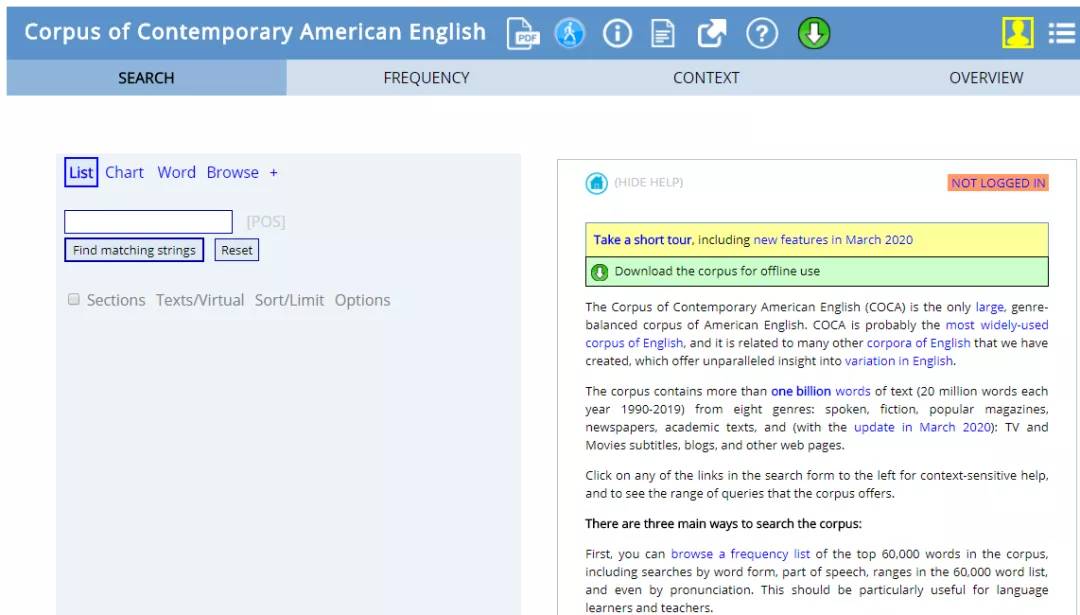Viewport: 1080px width, 615px height.
Task: Open the list menu icon at top right
Action: point(1061,33)
